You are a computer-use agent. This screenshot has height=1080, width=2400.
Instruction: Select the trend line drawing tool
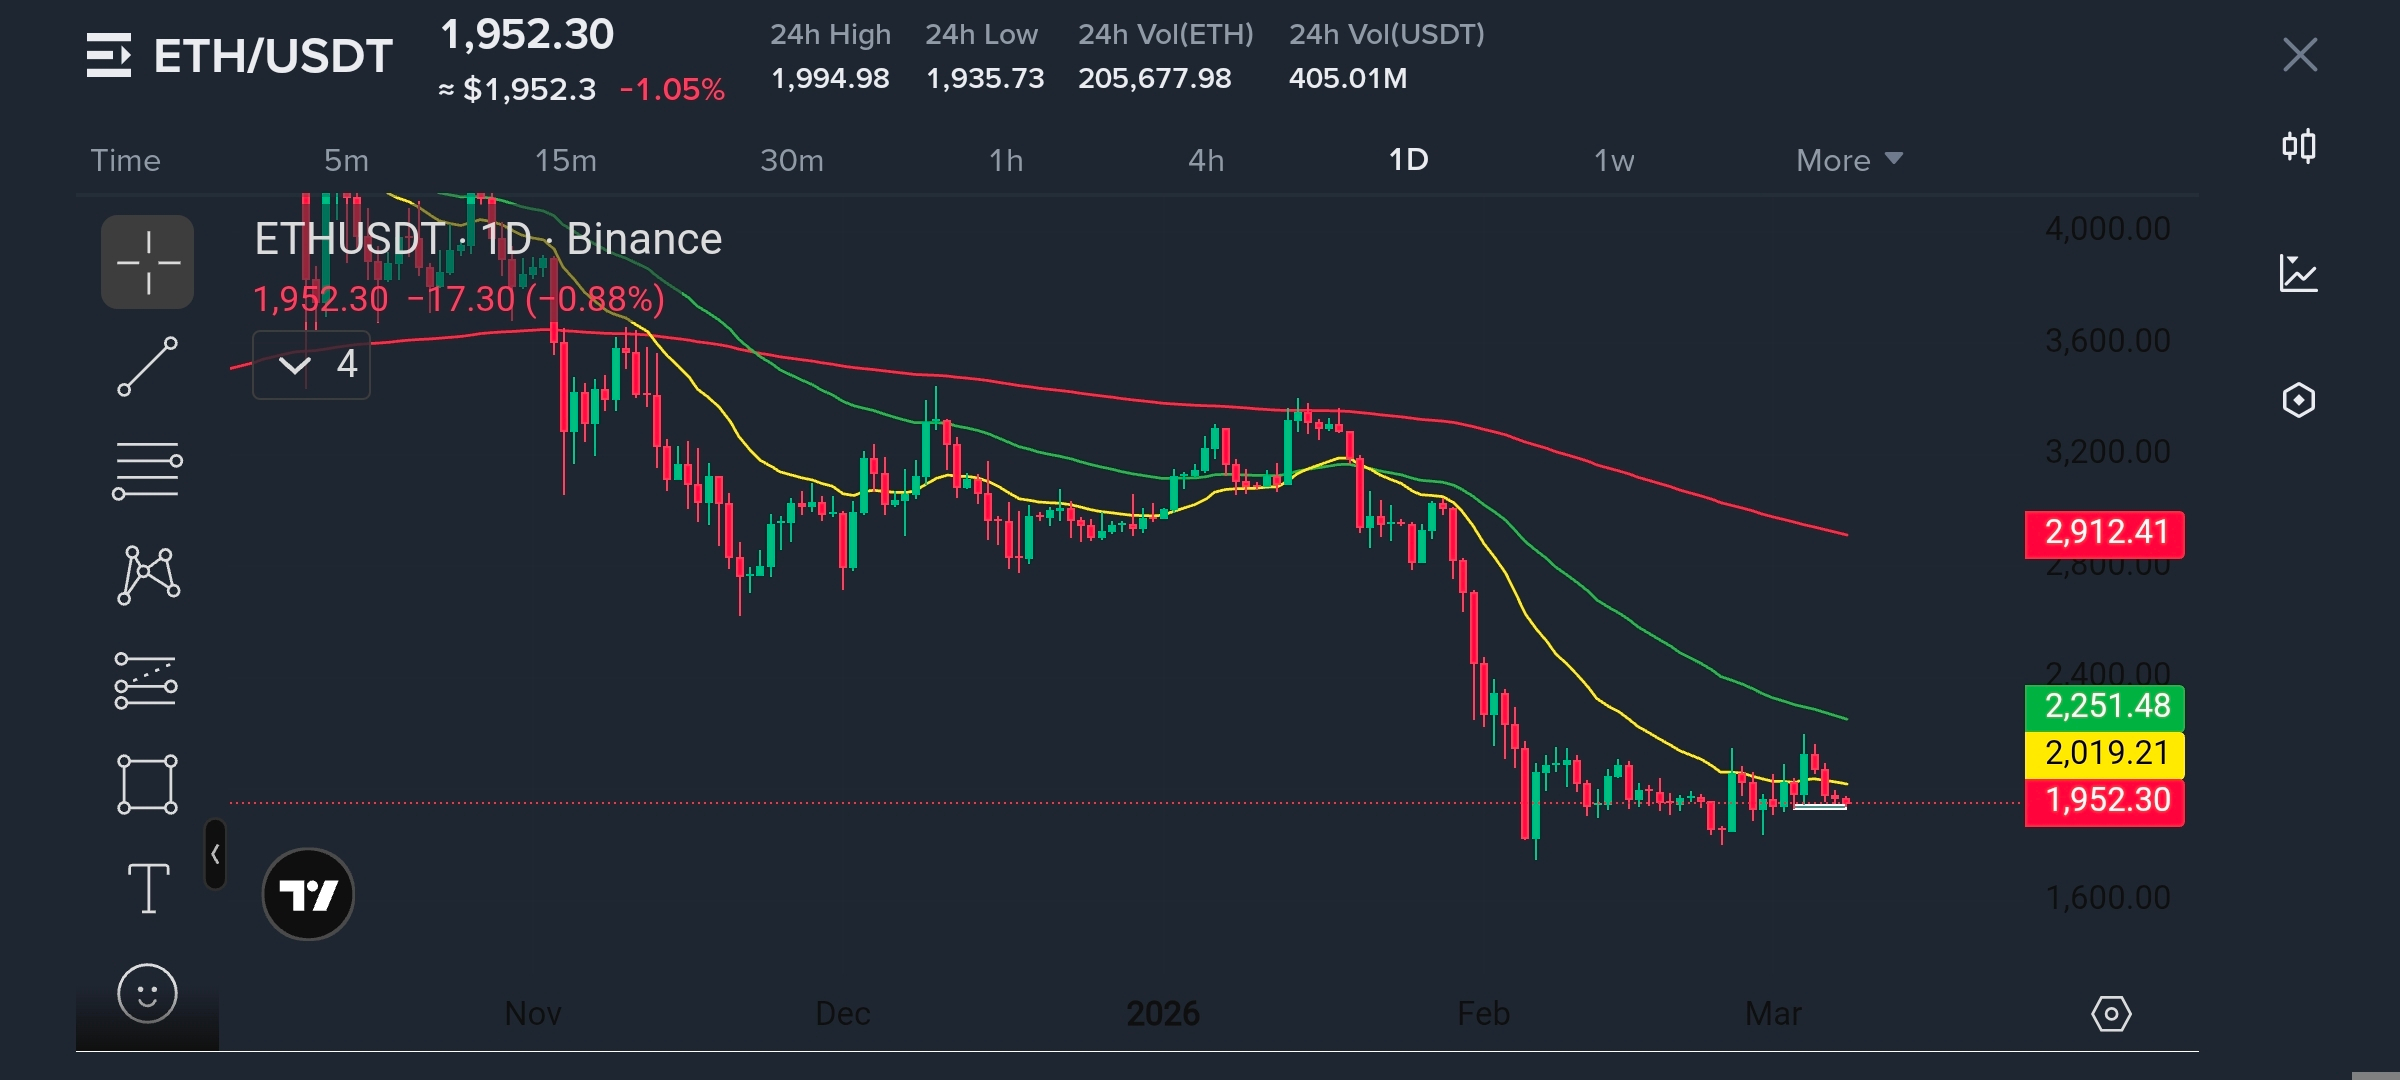coord(147,366)
